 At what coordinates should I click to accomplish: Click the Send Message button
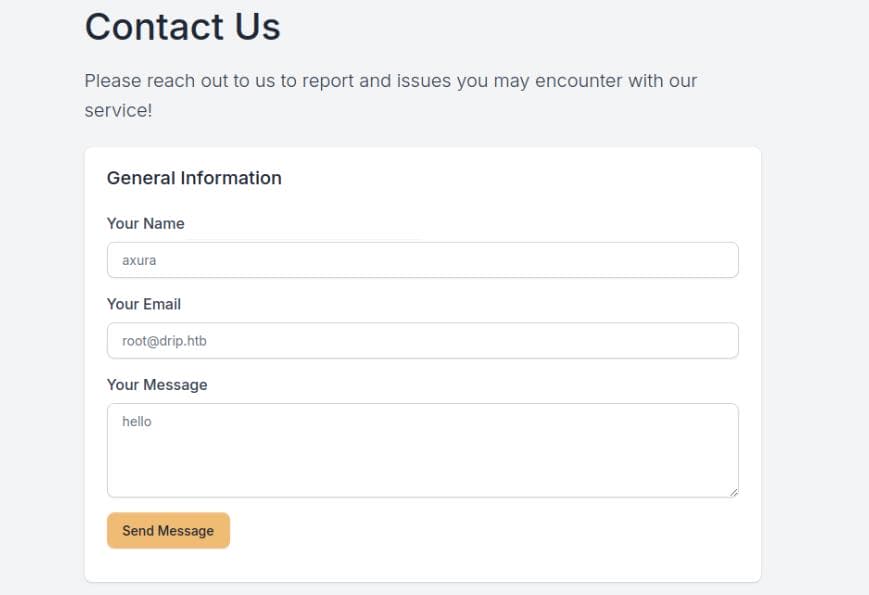click(168, 531)
